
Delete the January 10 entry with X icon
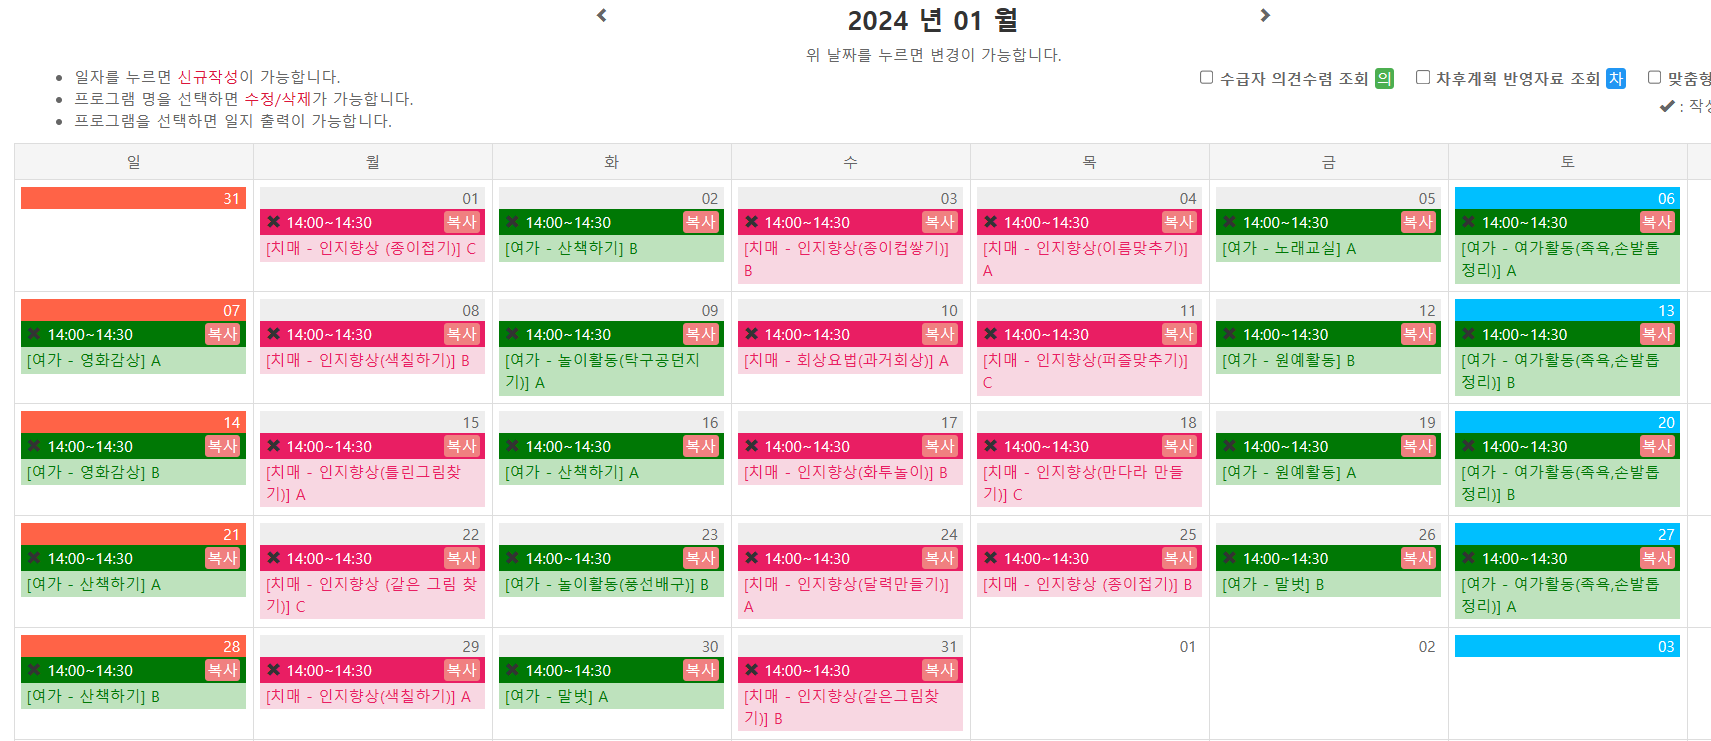pyautogui.click(x=751, y=334)
